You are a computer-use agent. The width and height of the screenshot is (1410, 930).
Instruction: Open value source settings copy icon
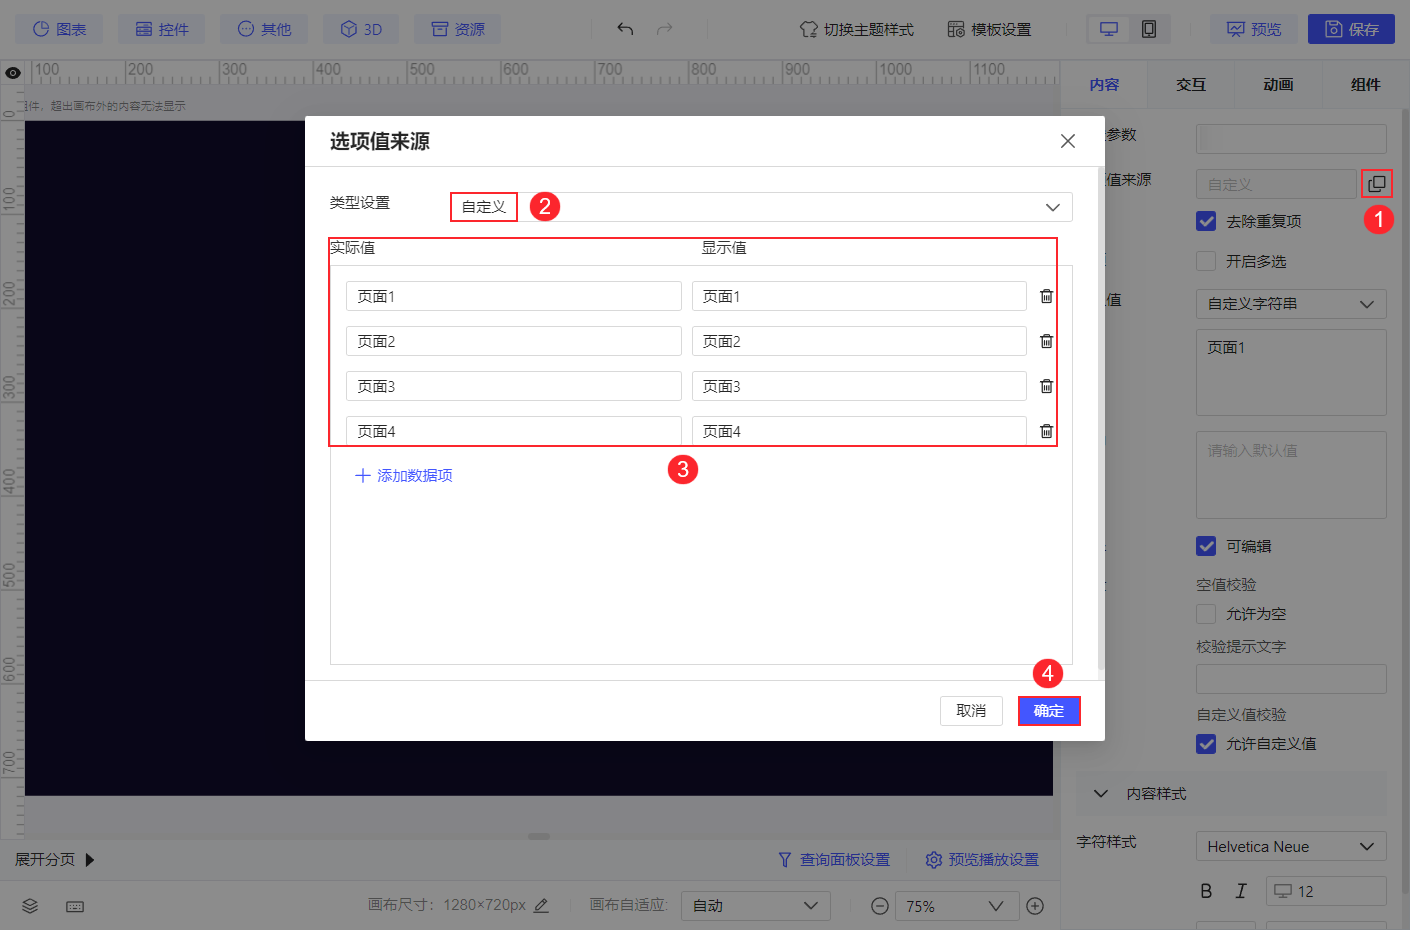[1376, 184]
